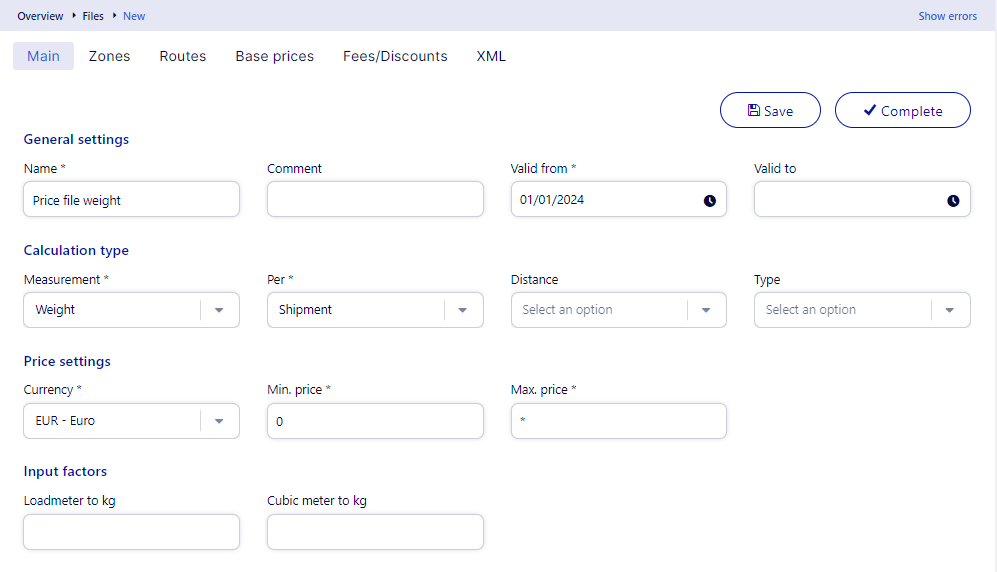This screenshot has width=997, height=572.
Task: Go to Files in the breadcrumb
Action: (x=93, y=16)
